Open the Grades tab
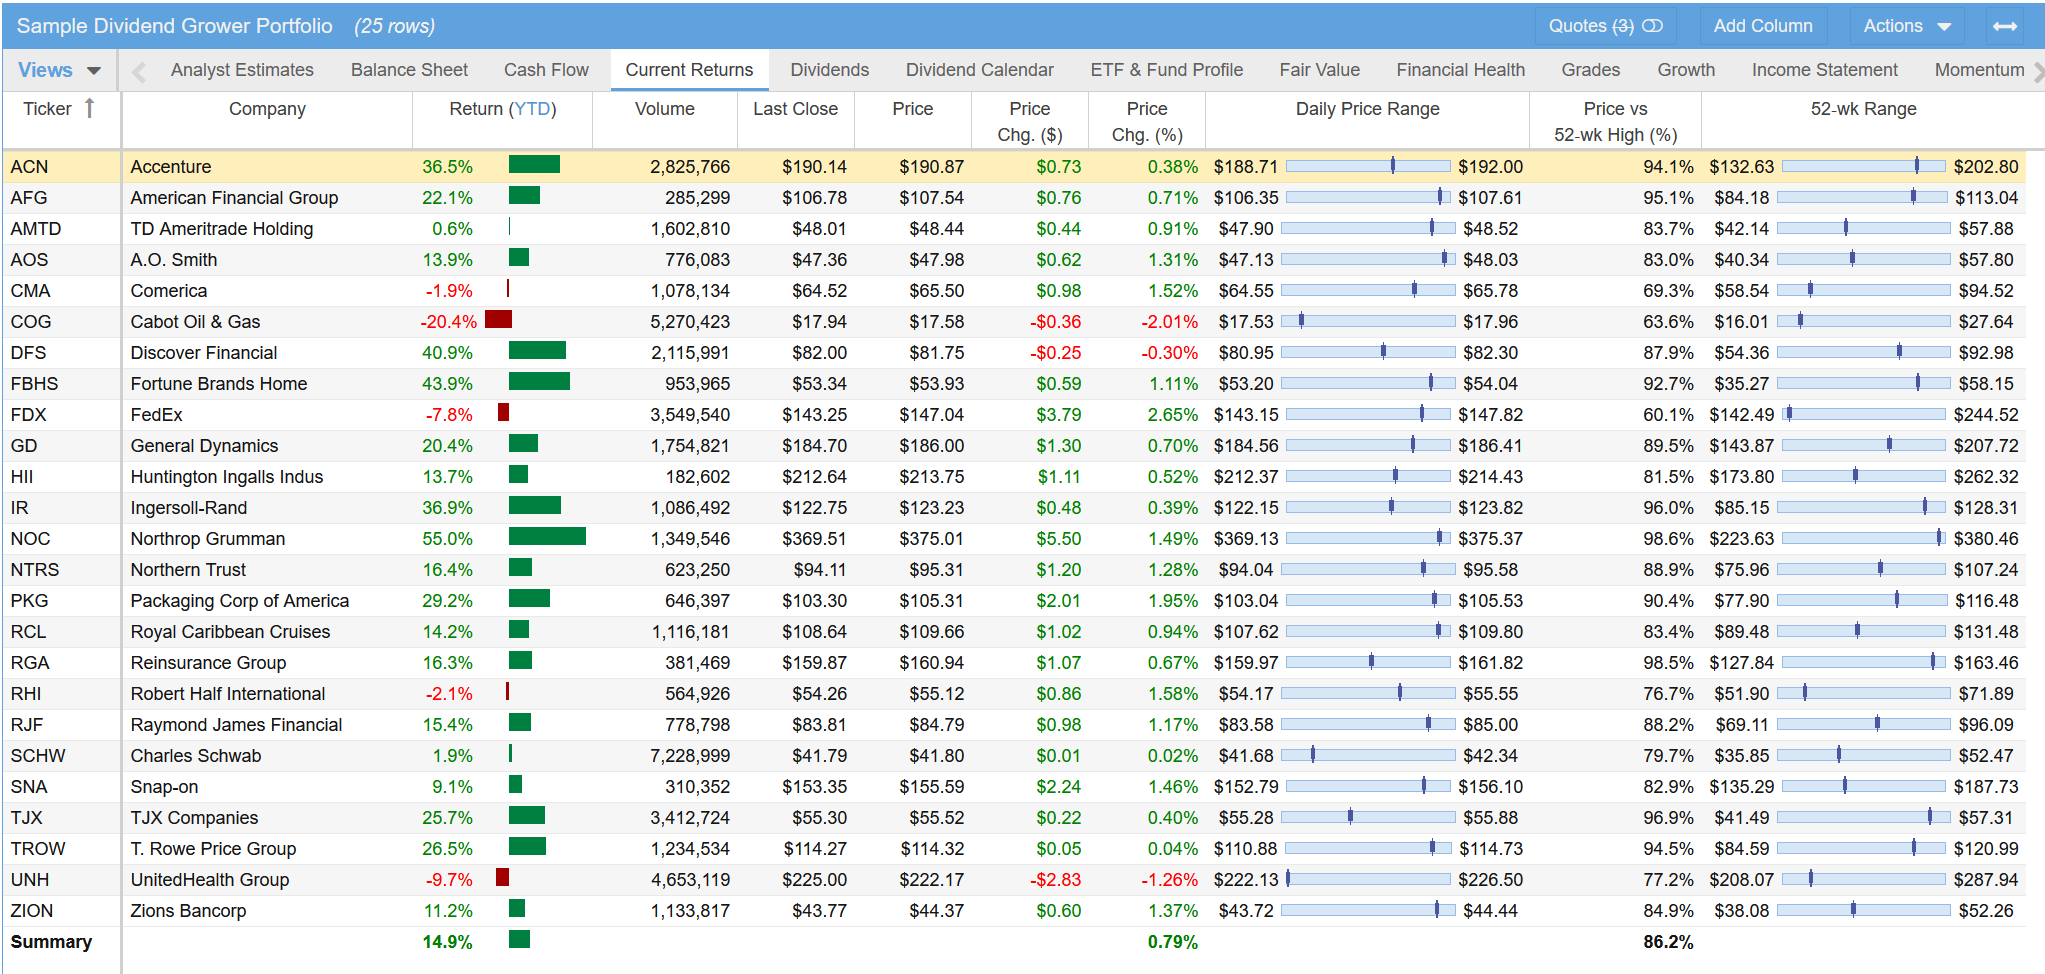The width and height of the screenshot is (2045, 974). coord(1590,70)
